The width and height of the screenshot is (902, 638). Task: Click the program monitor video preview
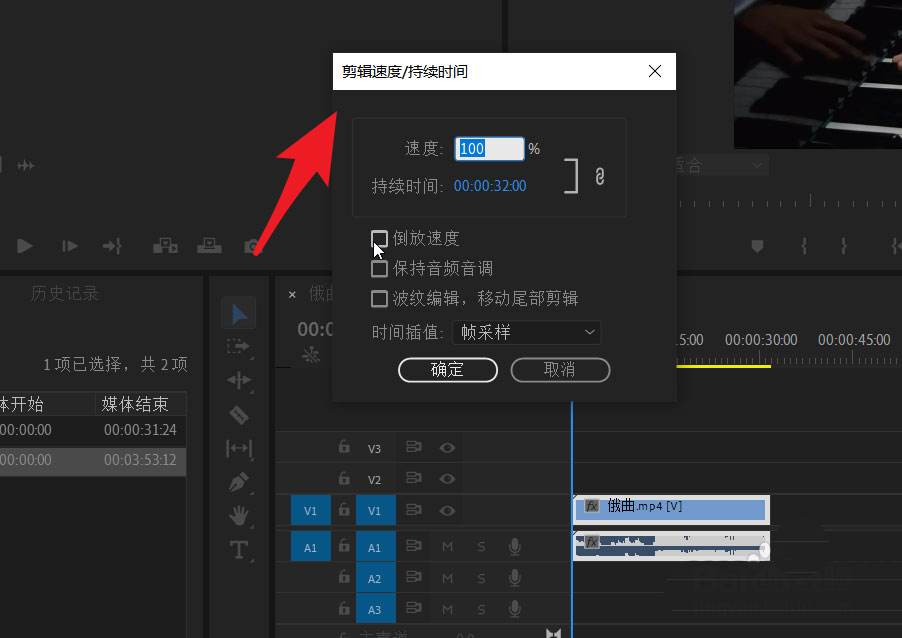pyautogui.click(x=817, y=74)
